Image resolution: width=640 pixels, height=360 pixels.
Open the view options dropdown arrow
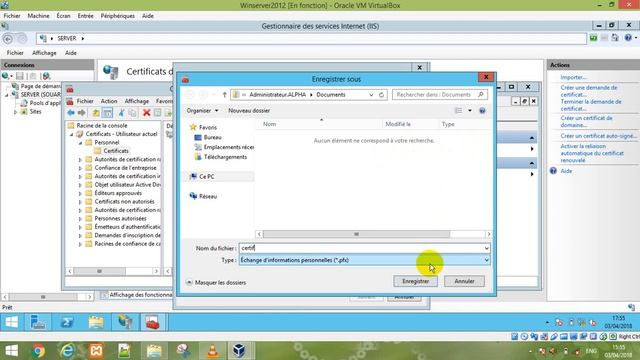(470, 111)
